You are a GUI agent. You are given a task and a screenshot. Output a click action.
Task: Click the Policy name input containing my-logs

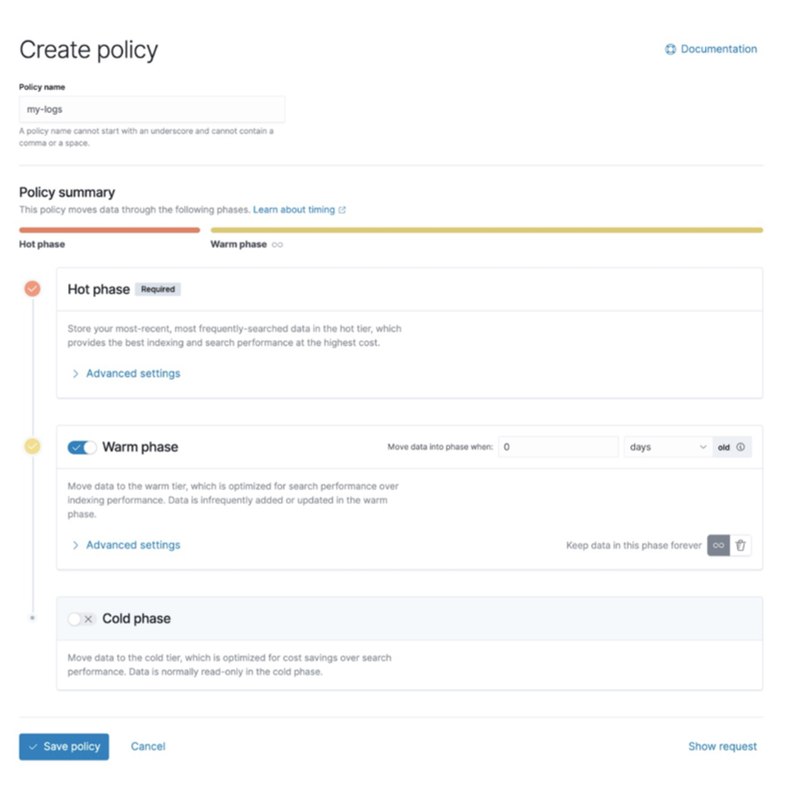point(151,108)
